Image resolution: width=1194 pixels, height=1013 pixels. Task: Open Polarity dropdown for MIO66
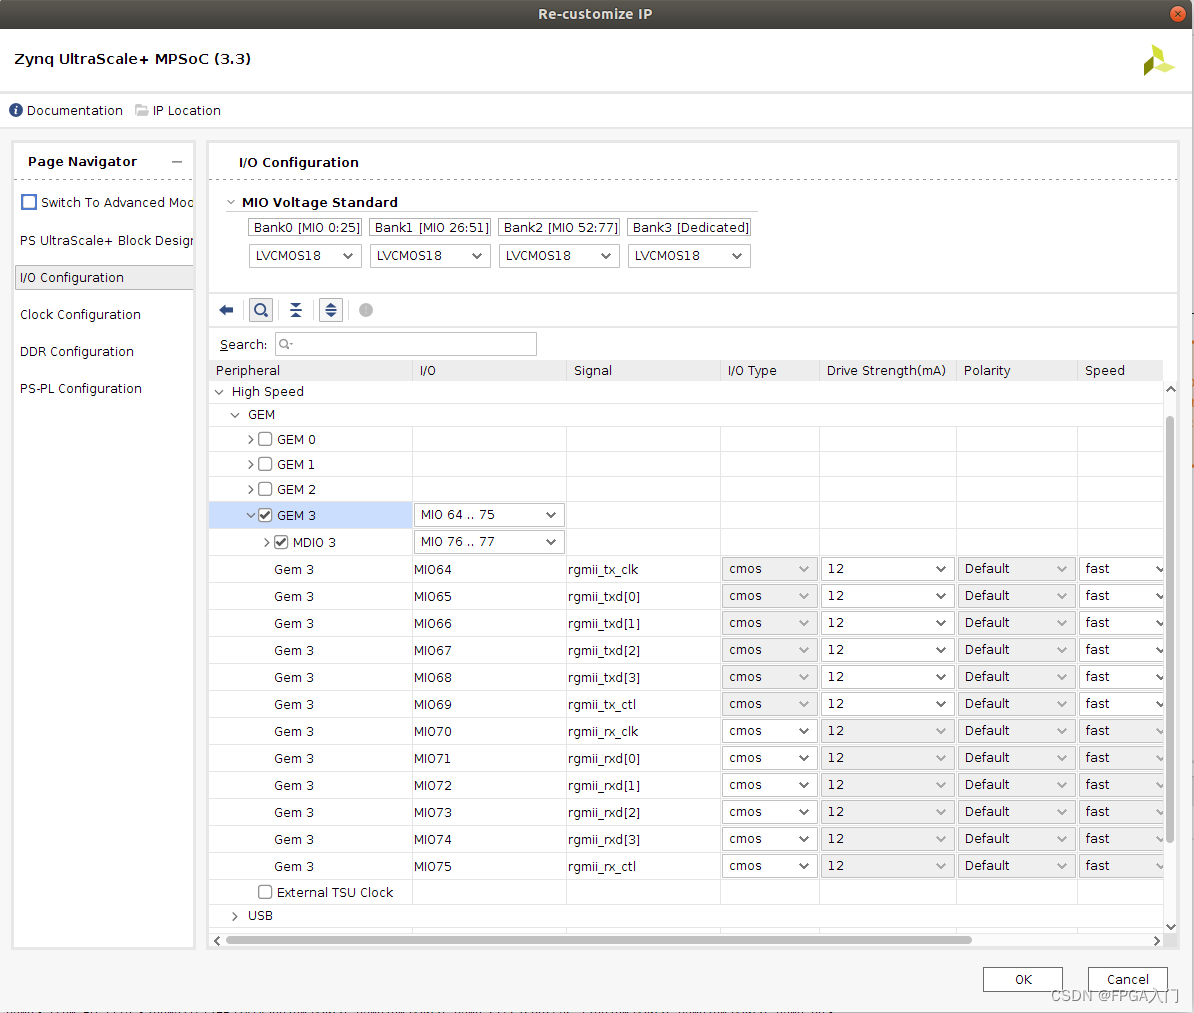coord(1016,623)
